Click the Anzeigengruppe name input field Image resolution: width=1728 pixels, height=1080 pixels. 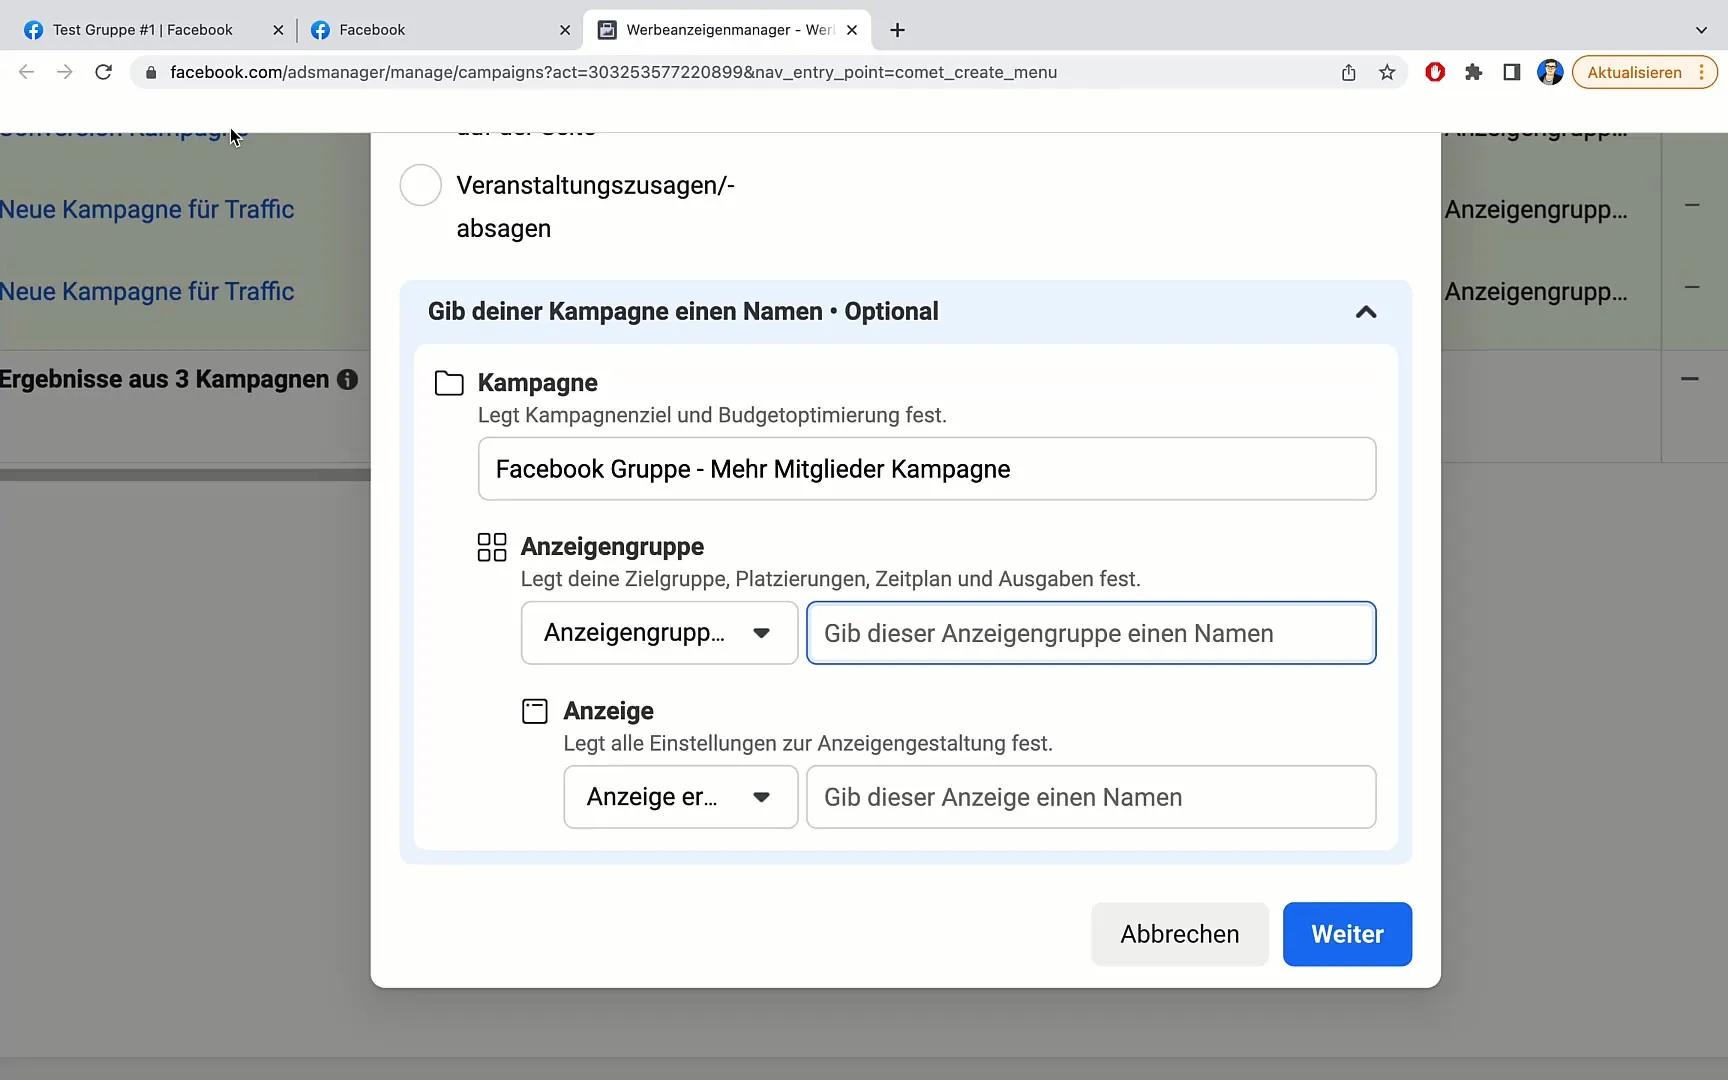(x=1091, y=633)
